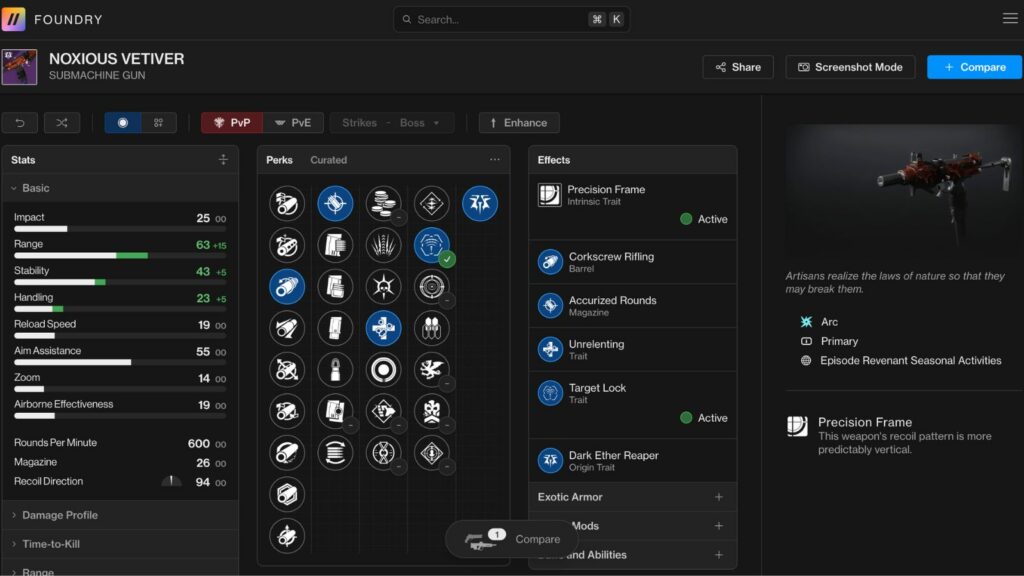
Task: Open the hamburger menu
Action: click(x=1010, y=18)
